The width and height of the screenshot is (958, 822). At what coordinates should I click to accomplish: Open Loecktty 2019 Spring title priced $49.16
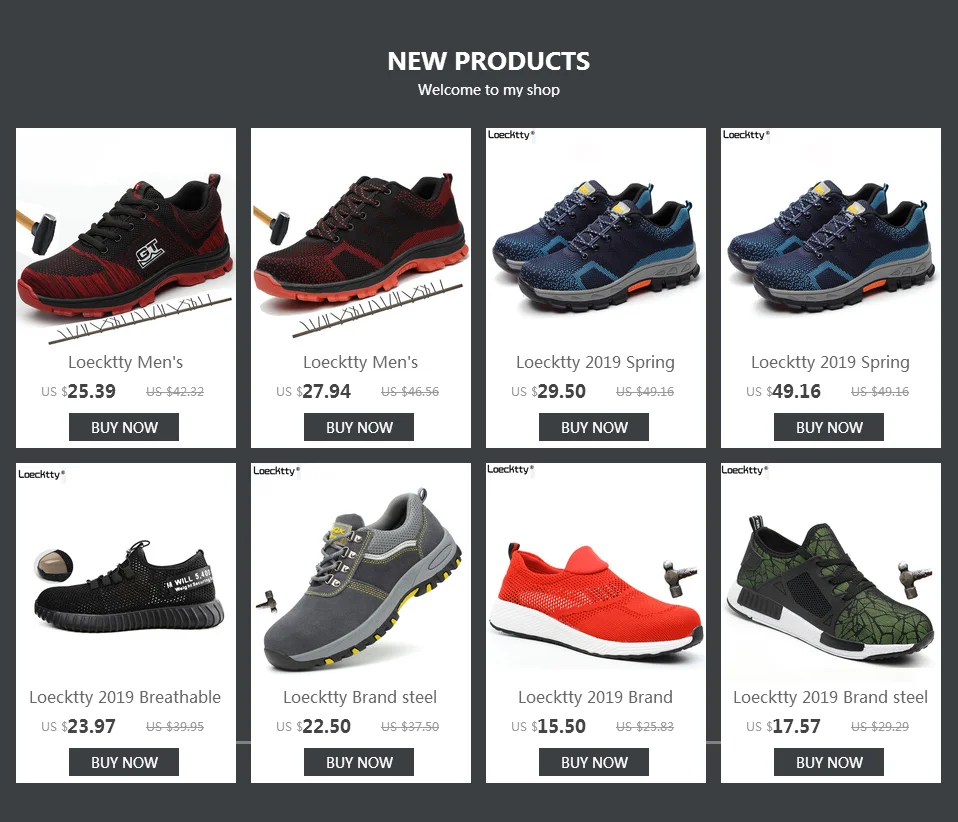pos(830,362)
